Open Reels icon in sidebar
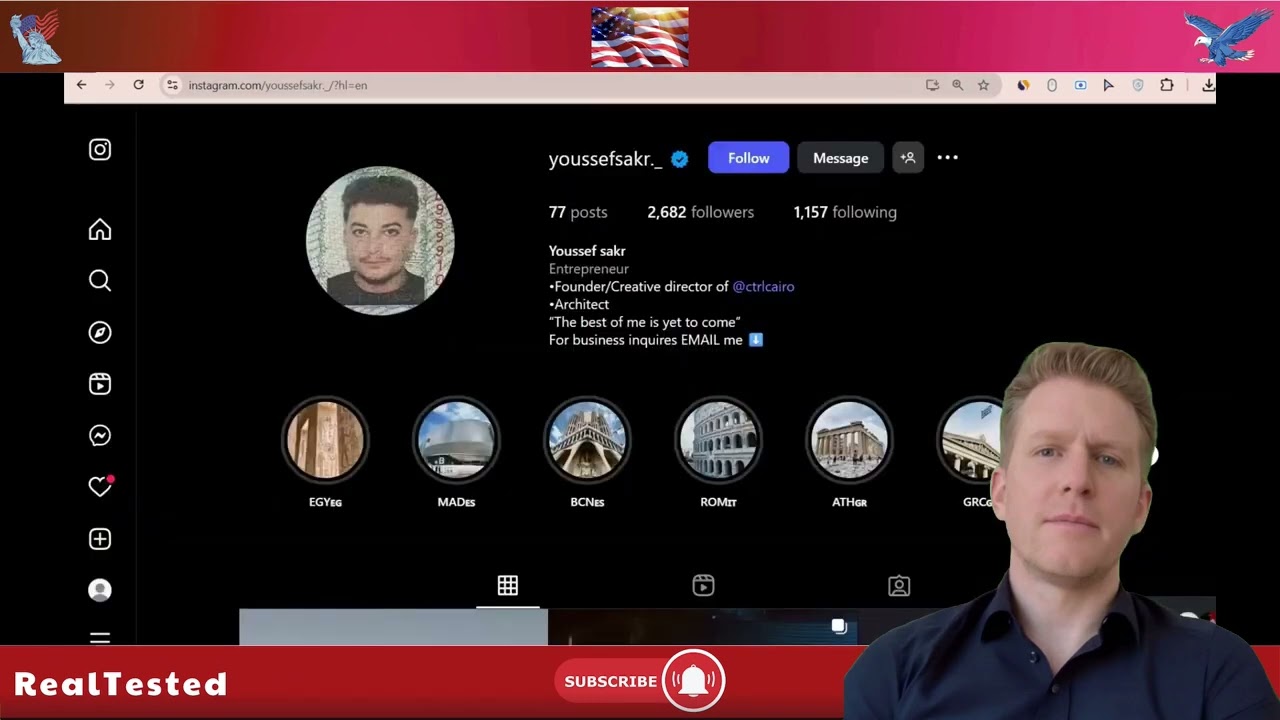This screenshot has width=1280, height=720. [x=100, y=384]
